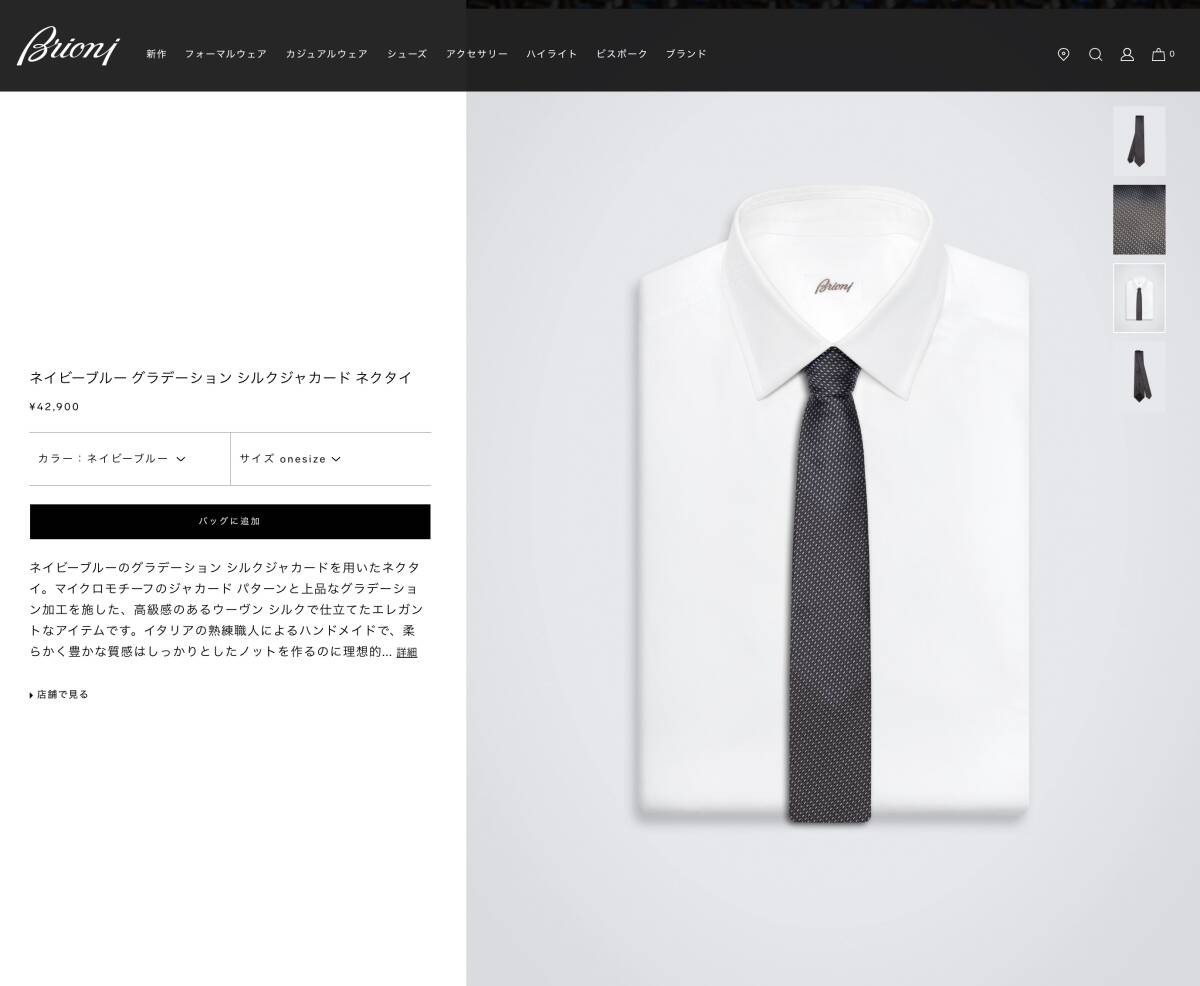The image size is (1200, 986).
Task: Open the カジュアルウェア menu
Action: [326, 54]
